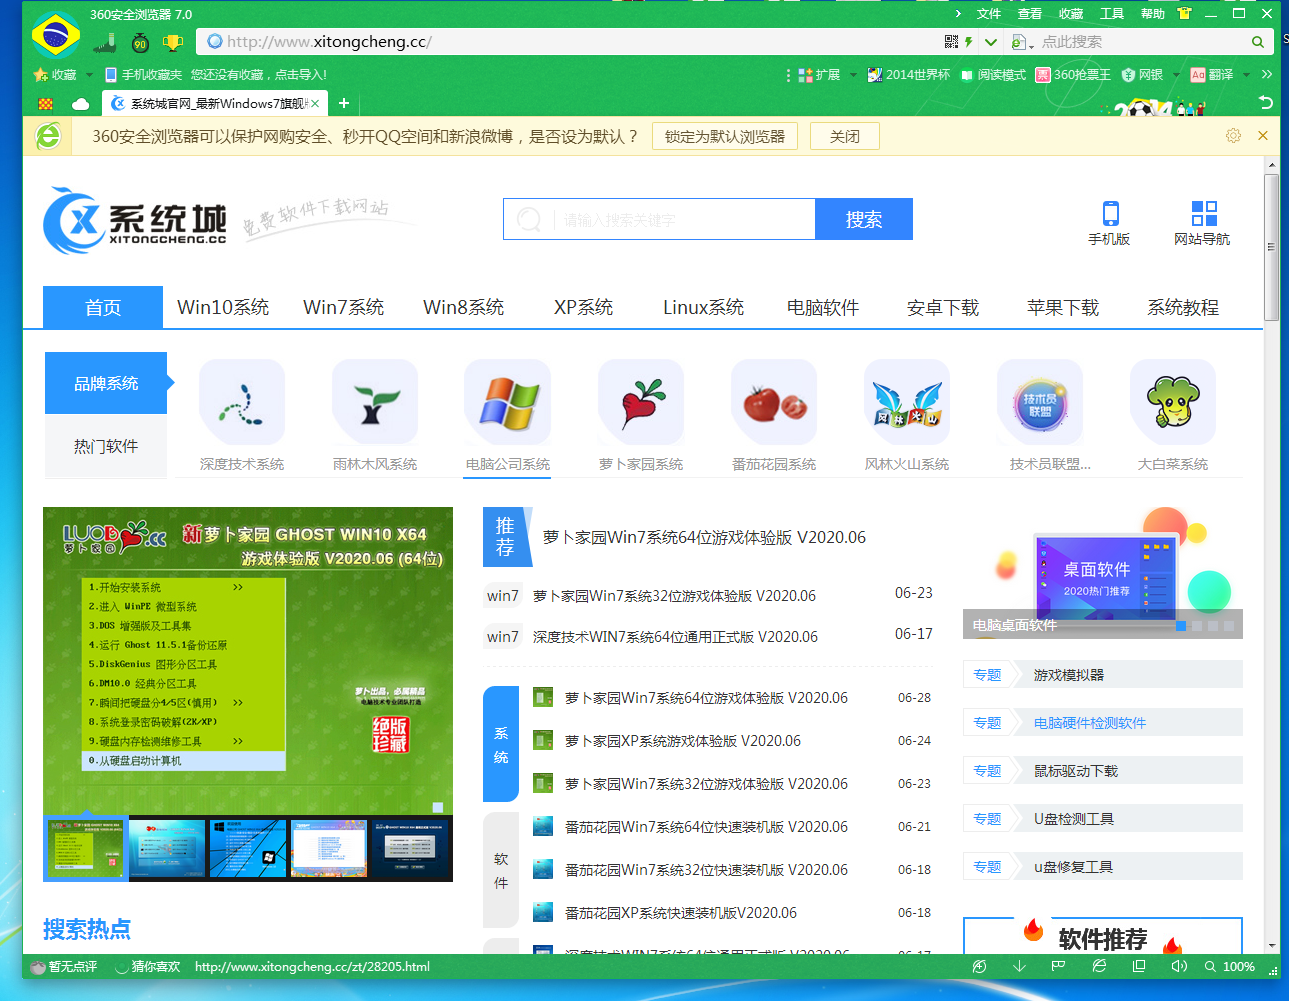Select the second banner carousel dot

pyautogui.click(x=1197, y=626)
